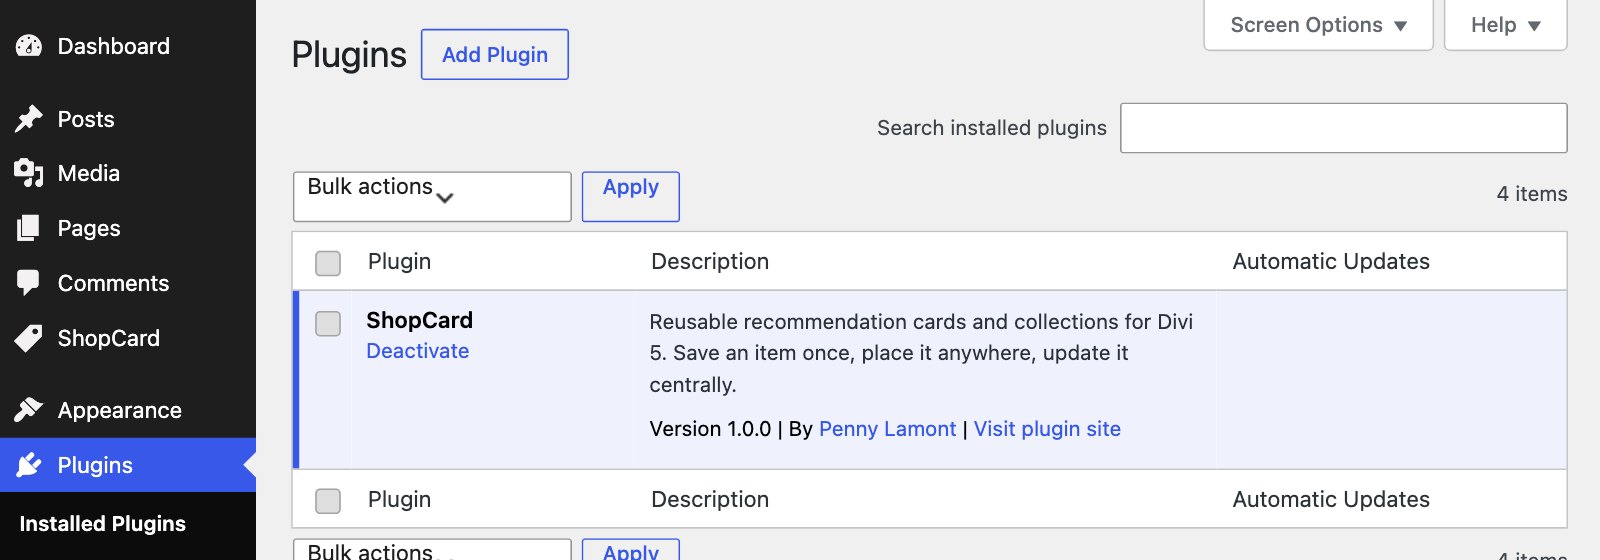Click the Automatic Updates header at top
This screenshot has width=1600, height=560.
[x=1331, y=261]
